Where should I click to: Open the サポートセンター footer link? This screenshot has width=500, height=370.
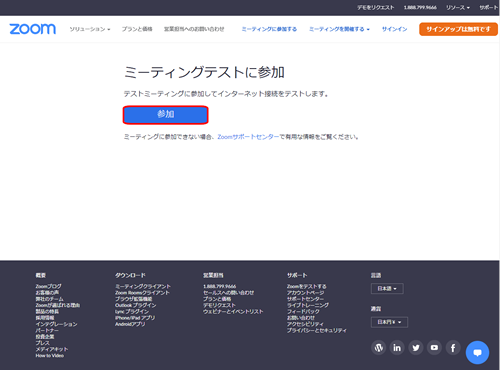tap(305, 299)
